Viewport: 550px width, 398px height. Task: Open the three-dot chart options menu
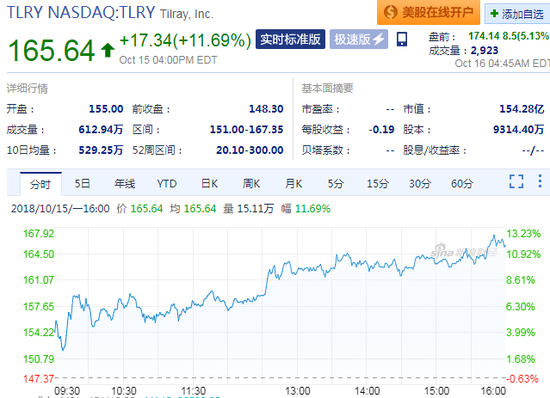(x=540, y=181)
